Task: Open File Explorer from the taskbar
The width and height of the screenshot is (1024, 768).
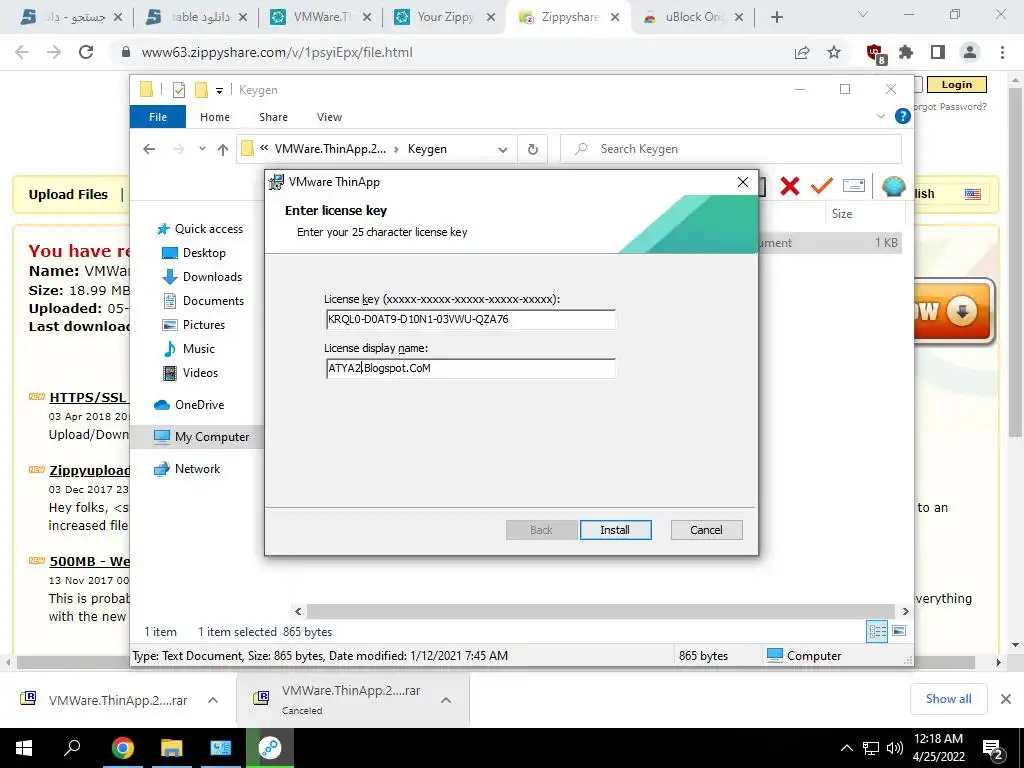Action: click(x=171, y=748)
